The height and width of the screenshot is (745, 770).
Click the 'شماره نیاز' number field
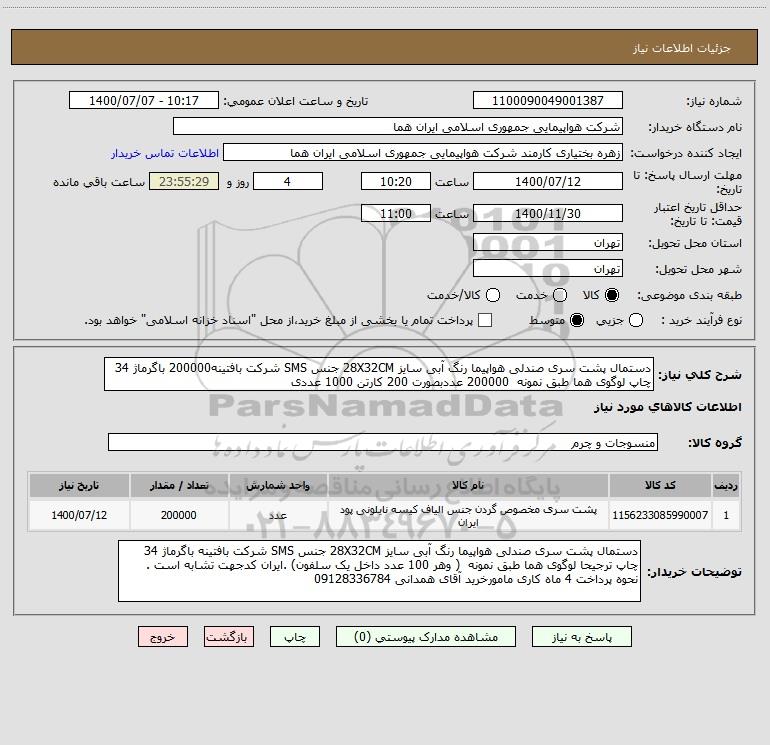point(547,101)
